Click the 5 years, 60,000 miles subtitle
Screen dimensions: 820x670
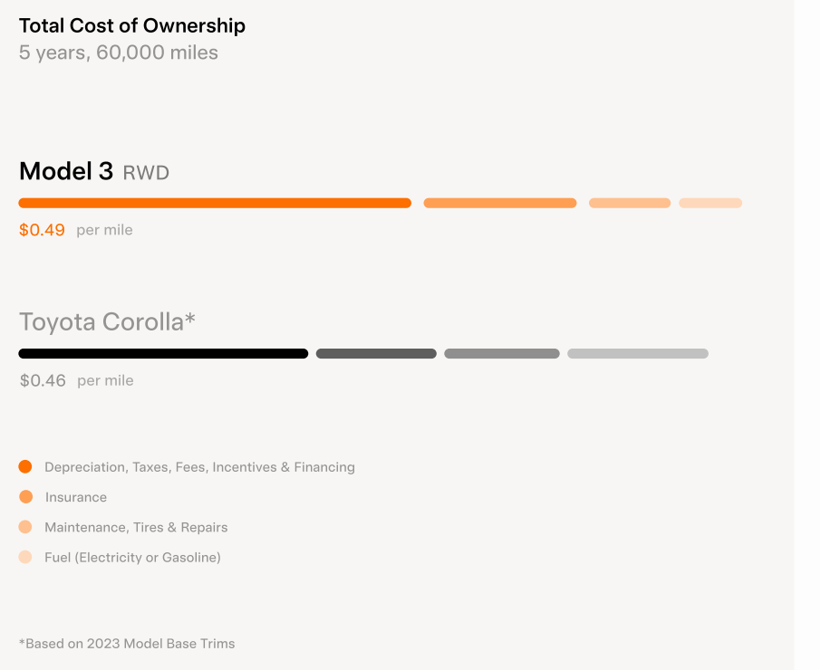119,52
